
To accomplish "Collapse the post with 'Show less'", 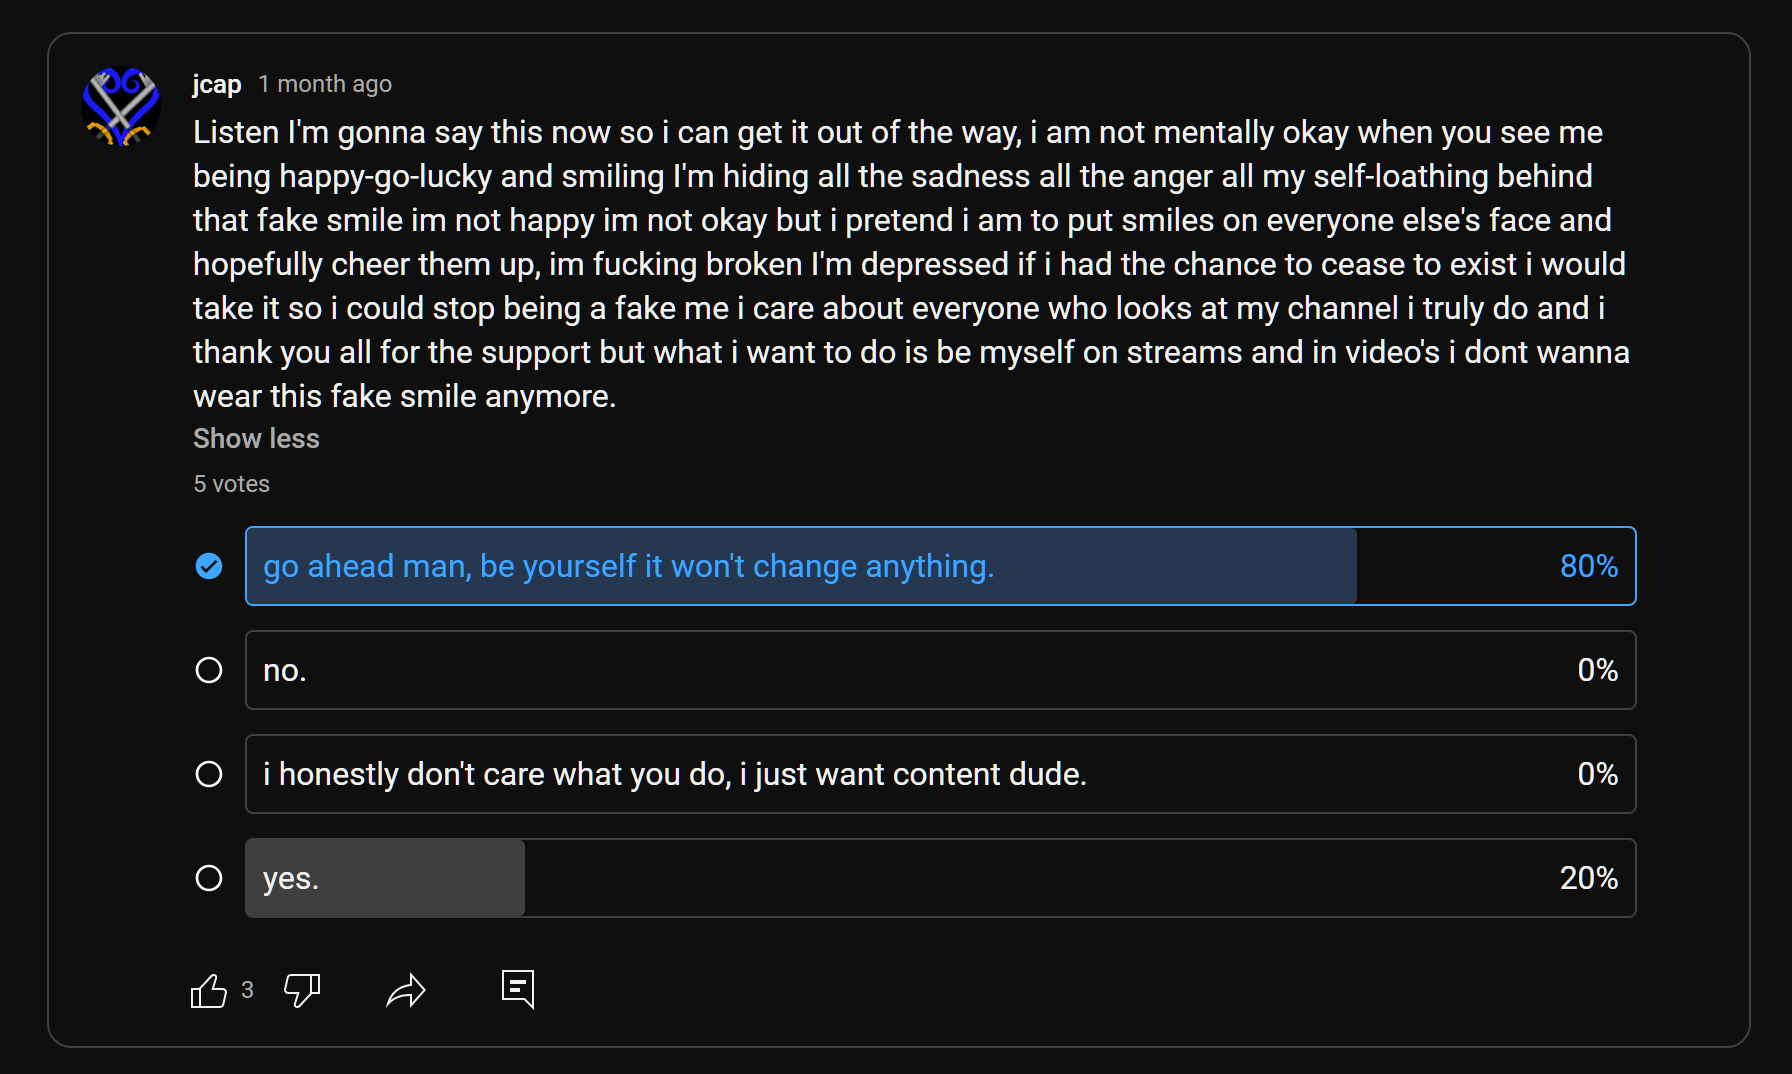I will [256, 439].
